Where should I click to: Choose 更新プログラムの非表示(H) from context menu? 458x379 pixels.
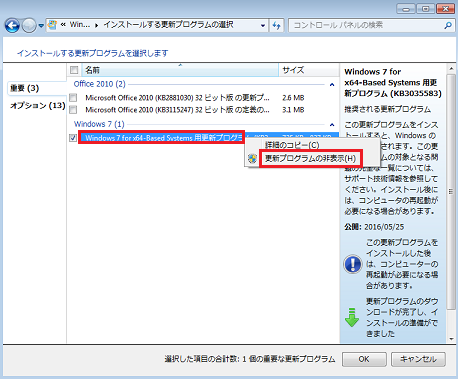[310, 158]
